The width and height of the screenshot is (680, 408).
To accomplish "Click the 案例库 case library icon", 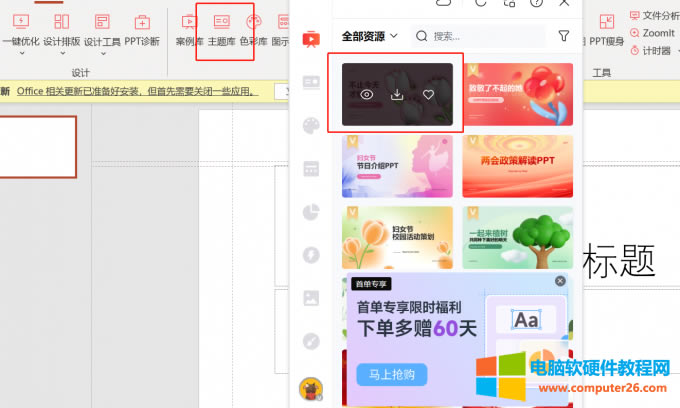I will [x=187, y=29].
